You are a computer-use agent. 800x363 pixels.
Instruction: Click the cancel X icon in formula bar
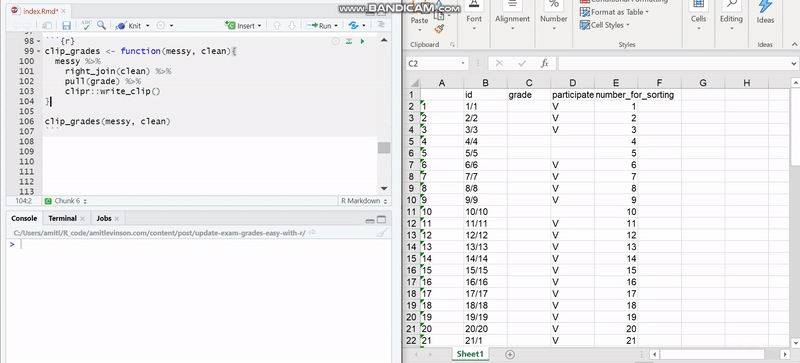[x=499, y=63]
